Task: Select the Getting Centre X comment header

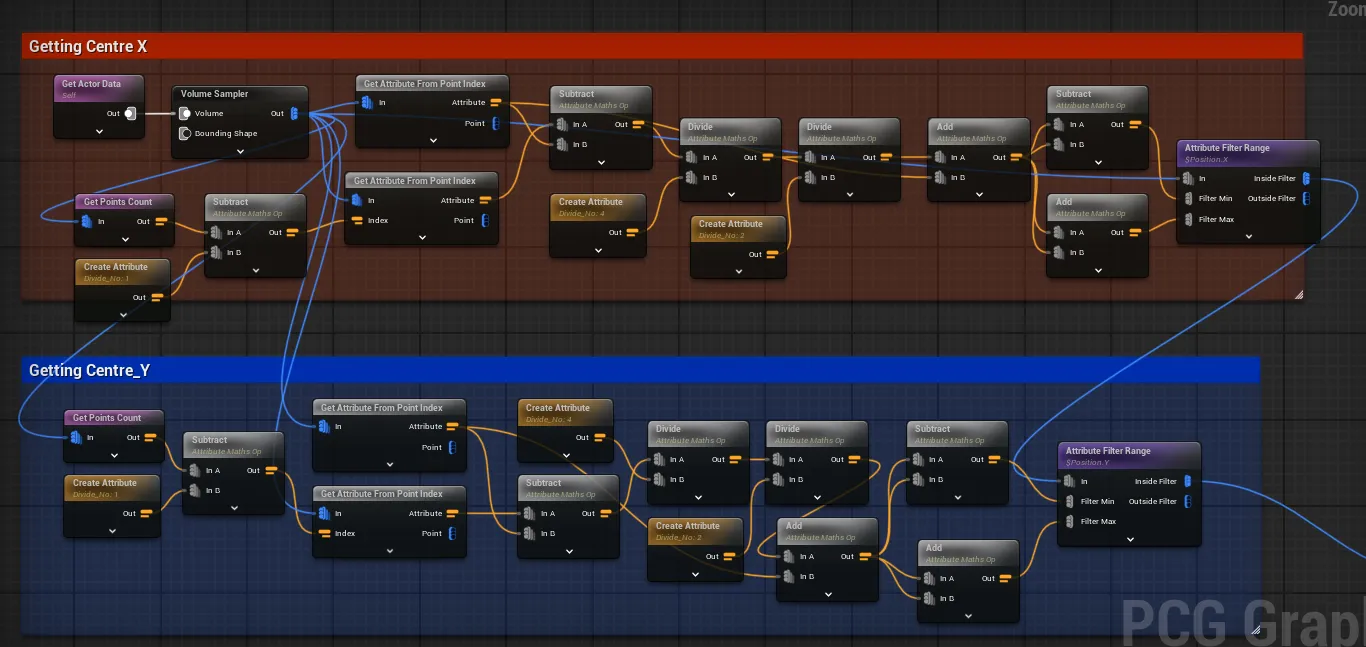Action: [x=662, y=46]
